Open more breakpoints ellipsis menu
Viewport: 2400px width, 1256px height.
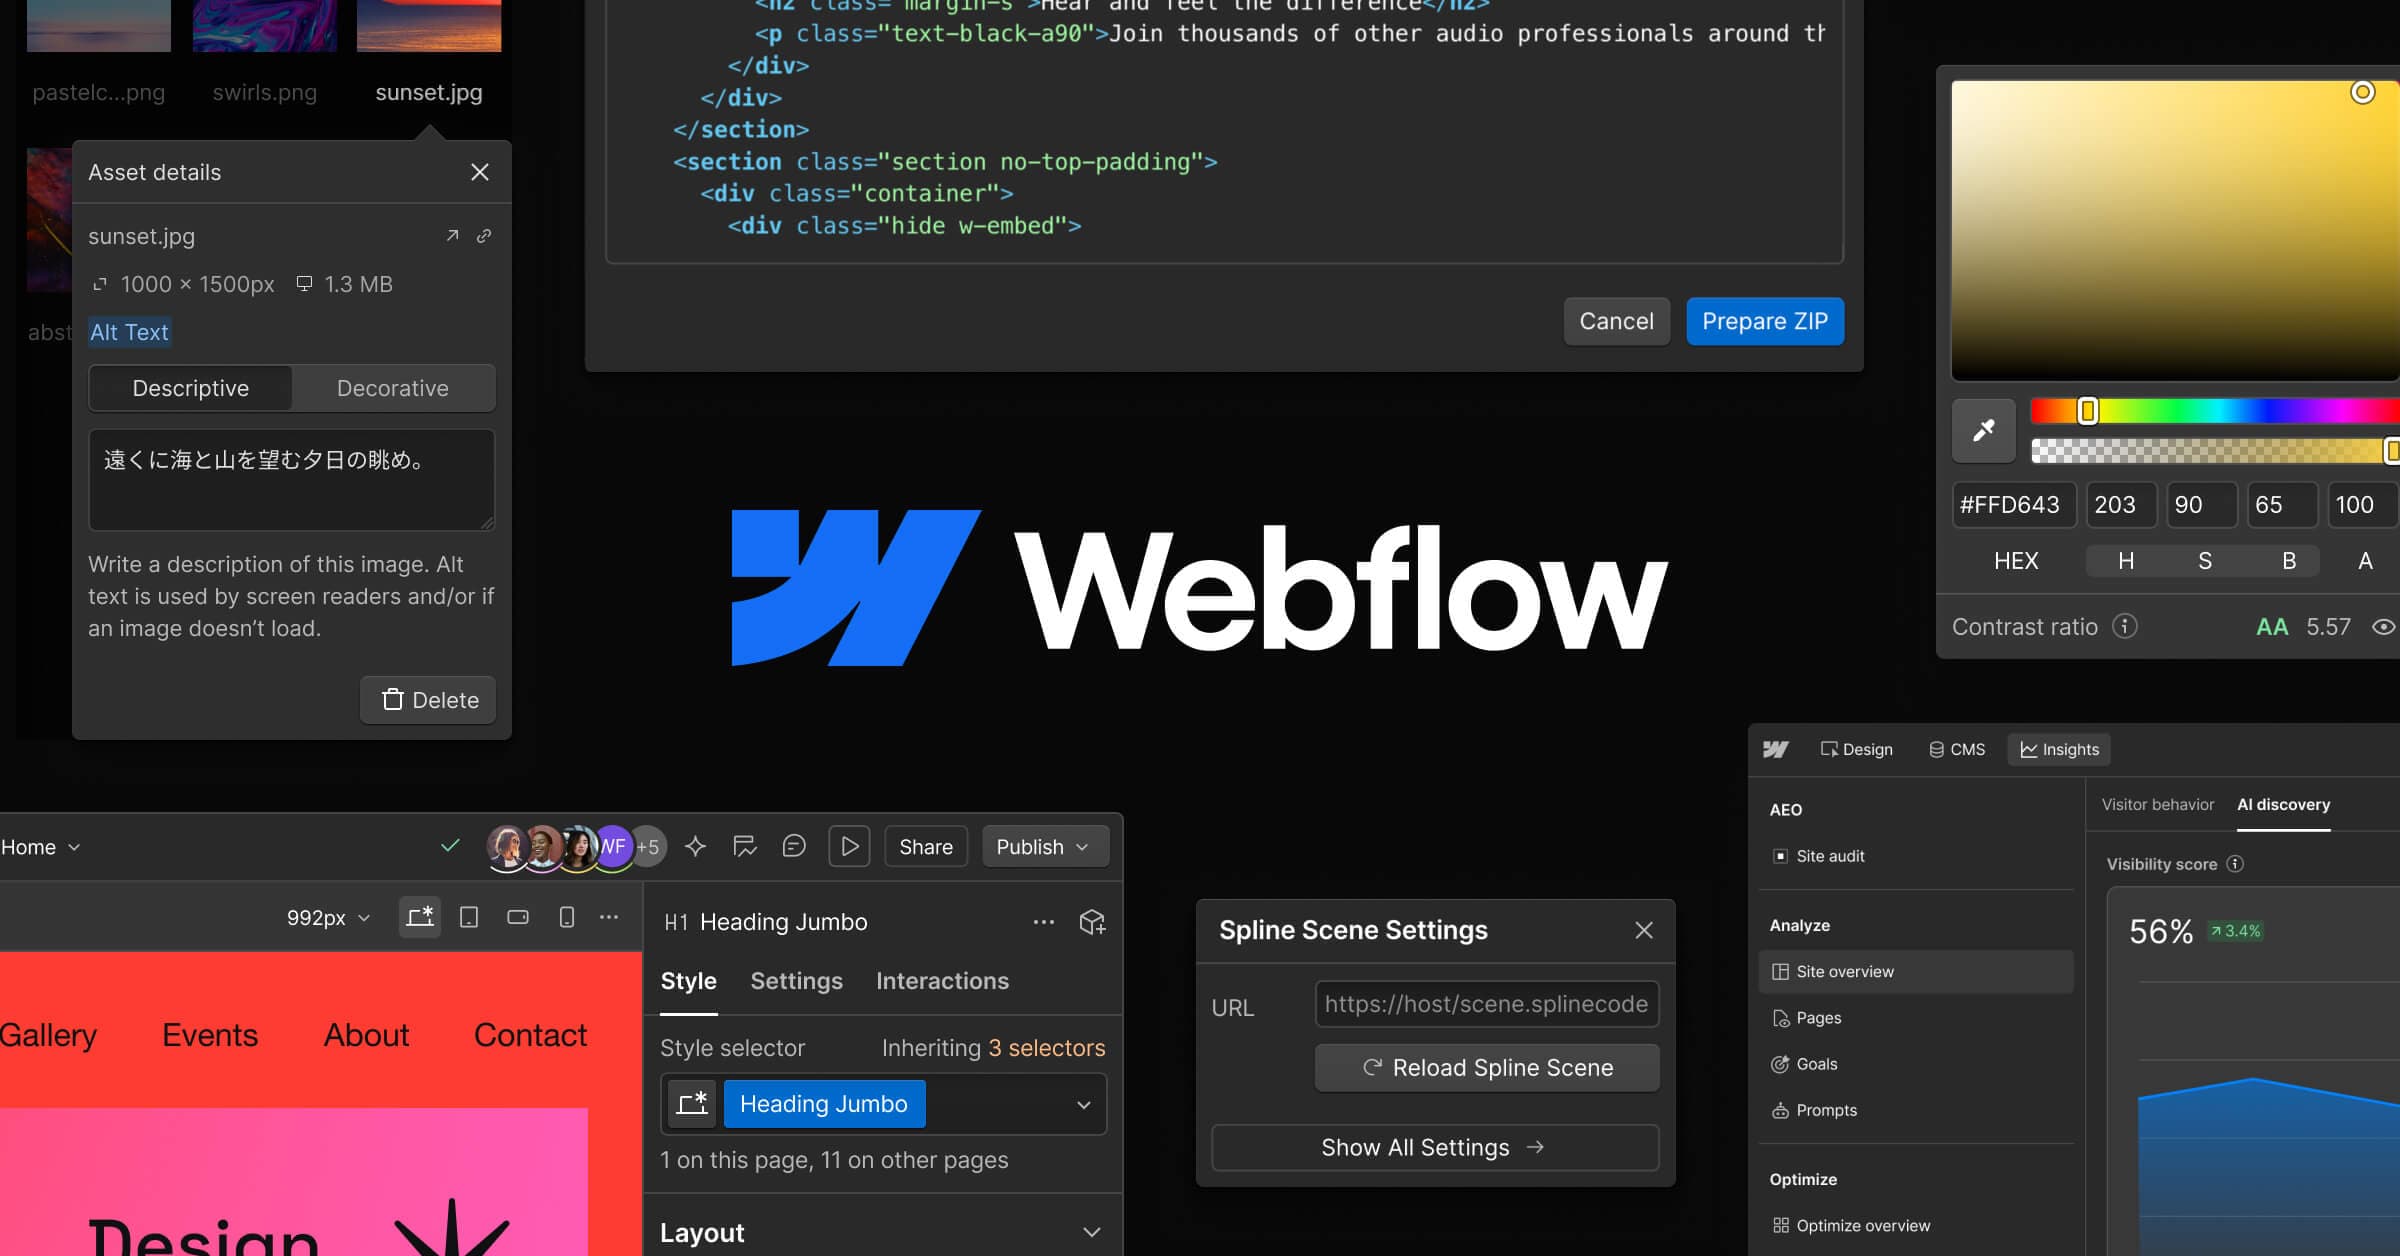(x=609, y=917)
